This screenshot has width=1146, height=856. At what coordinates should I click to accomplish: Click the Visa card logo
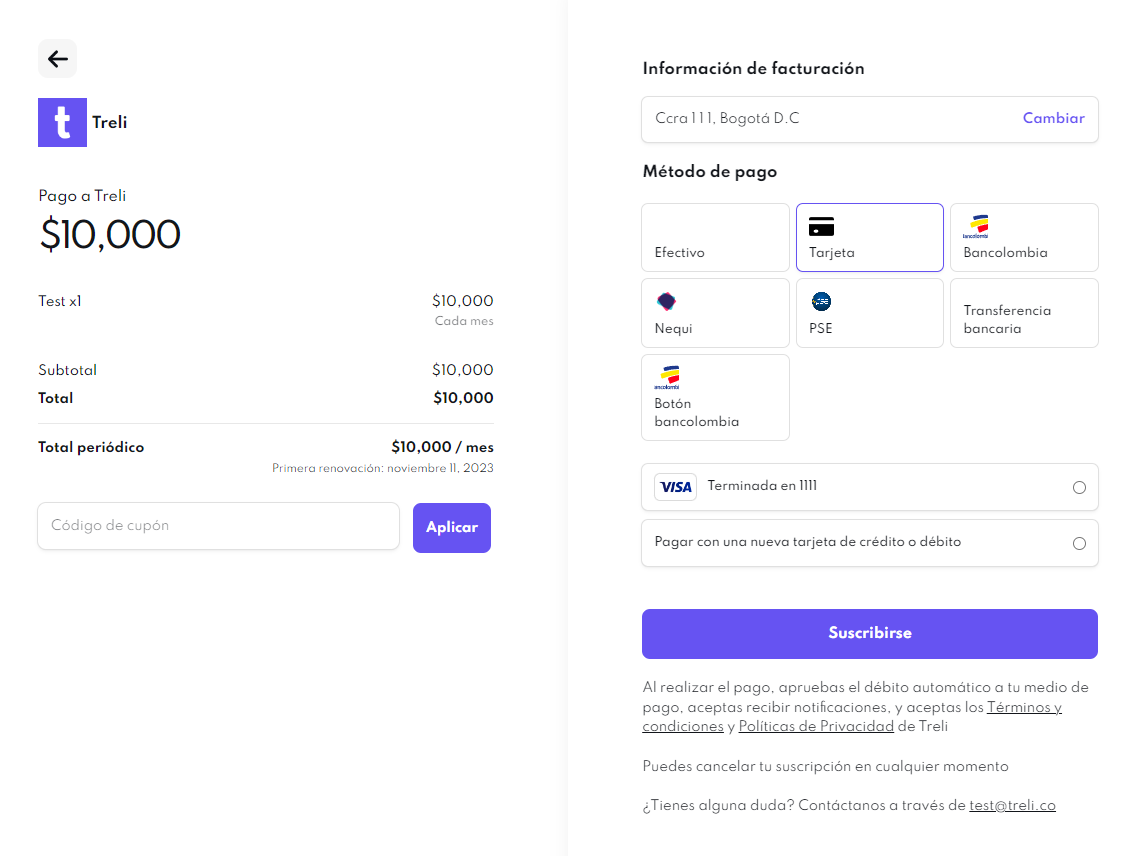[x=676, y=487]
